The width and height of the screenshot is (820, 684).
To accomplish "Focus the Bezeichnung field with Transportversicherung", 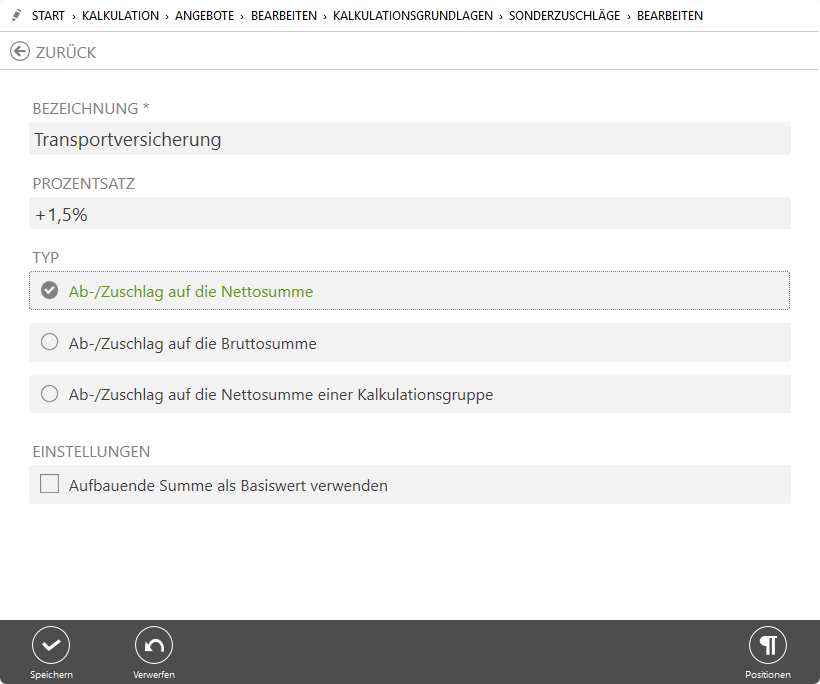I will click(x=410, y=139).
